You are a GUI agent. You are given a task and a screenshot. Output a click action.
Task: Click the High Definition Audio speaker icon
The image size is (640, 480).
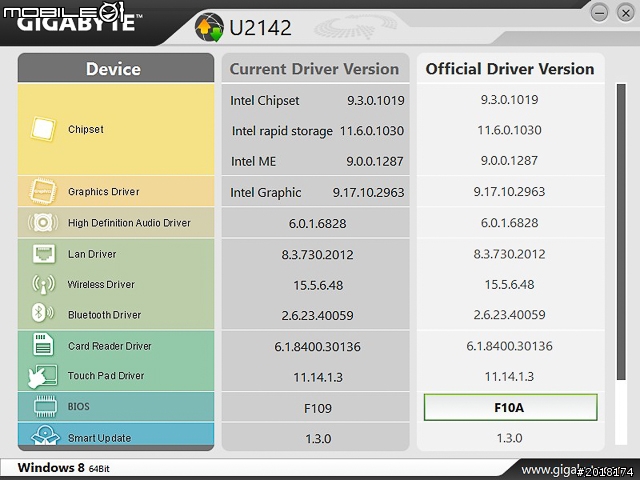tap(43, 222)
